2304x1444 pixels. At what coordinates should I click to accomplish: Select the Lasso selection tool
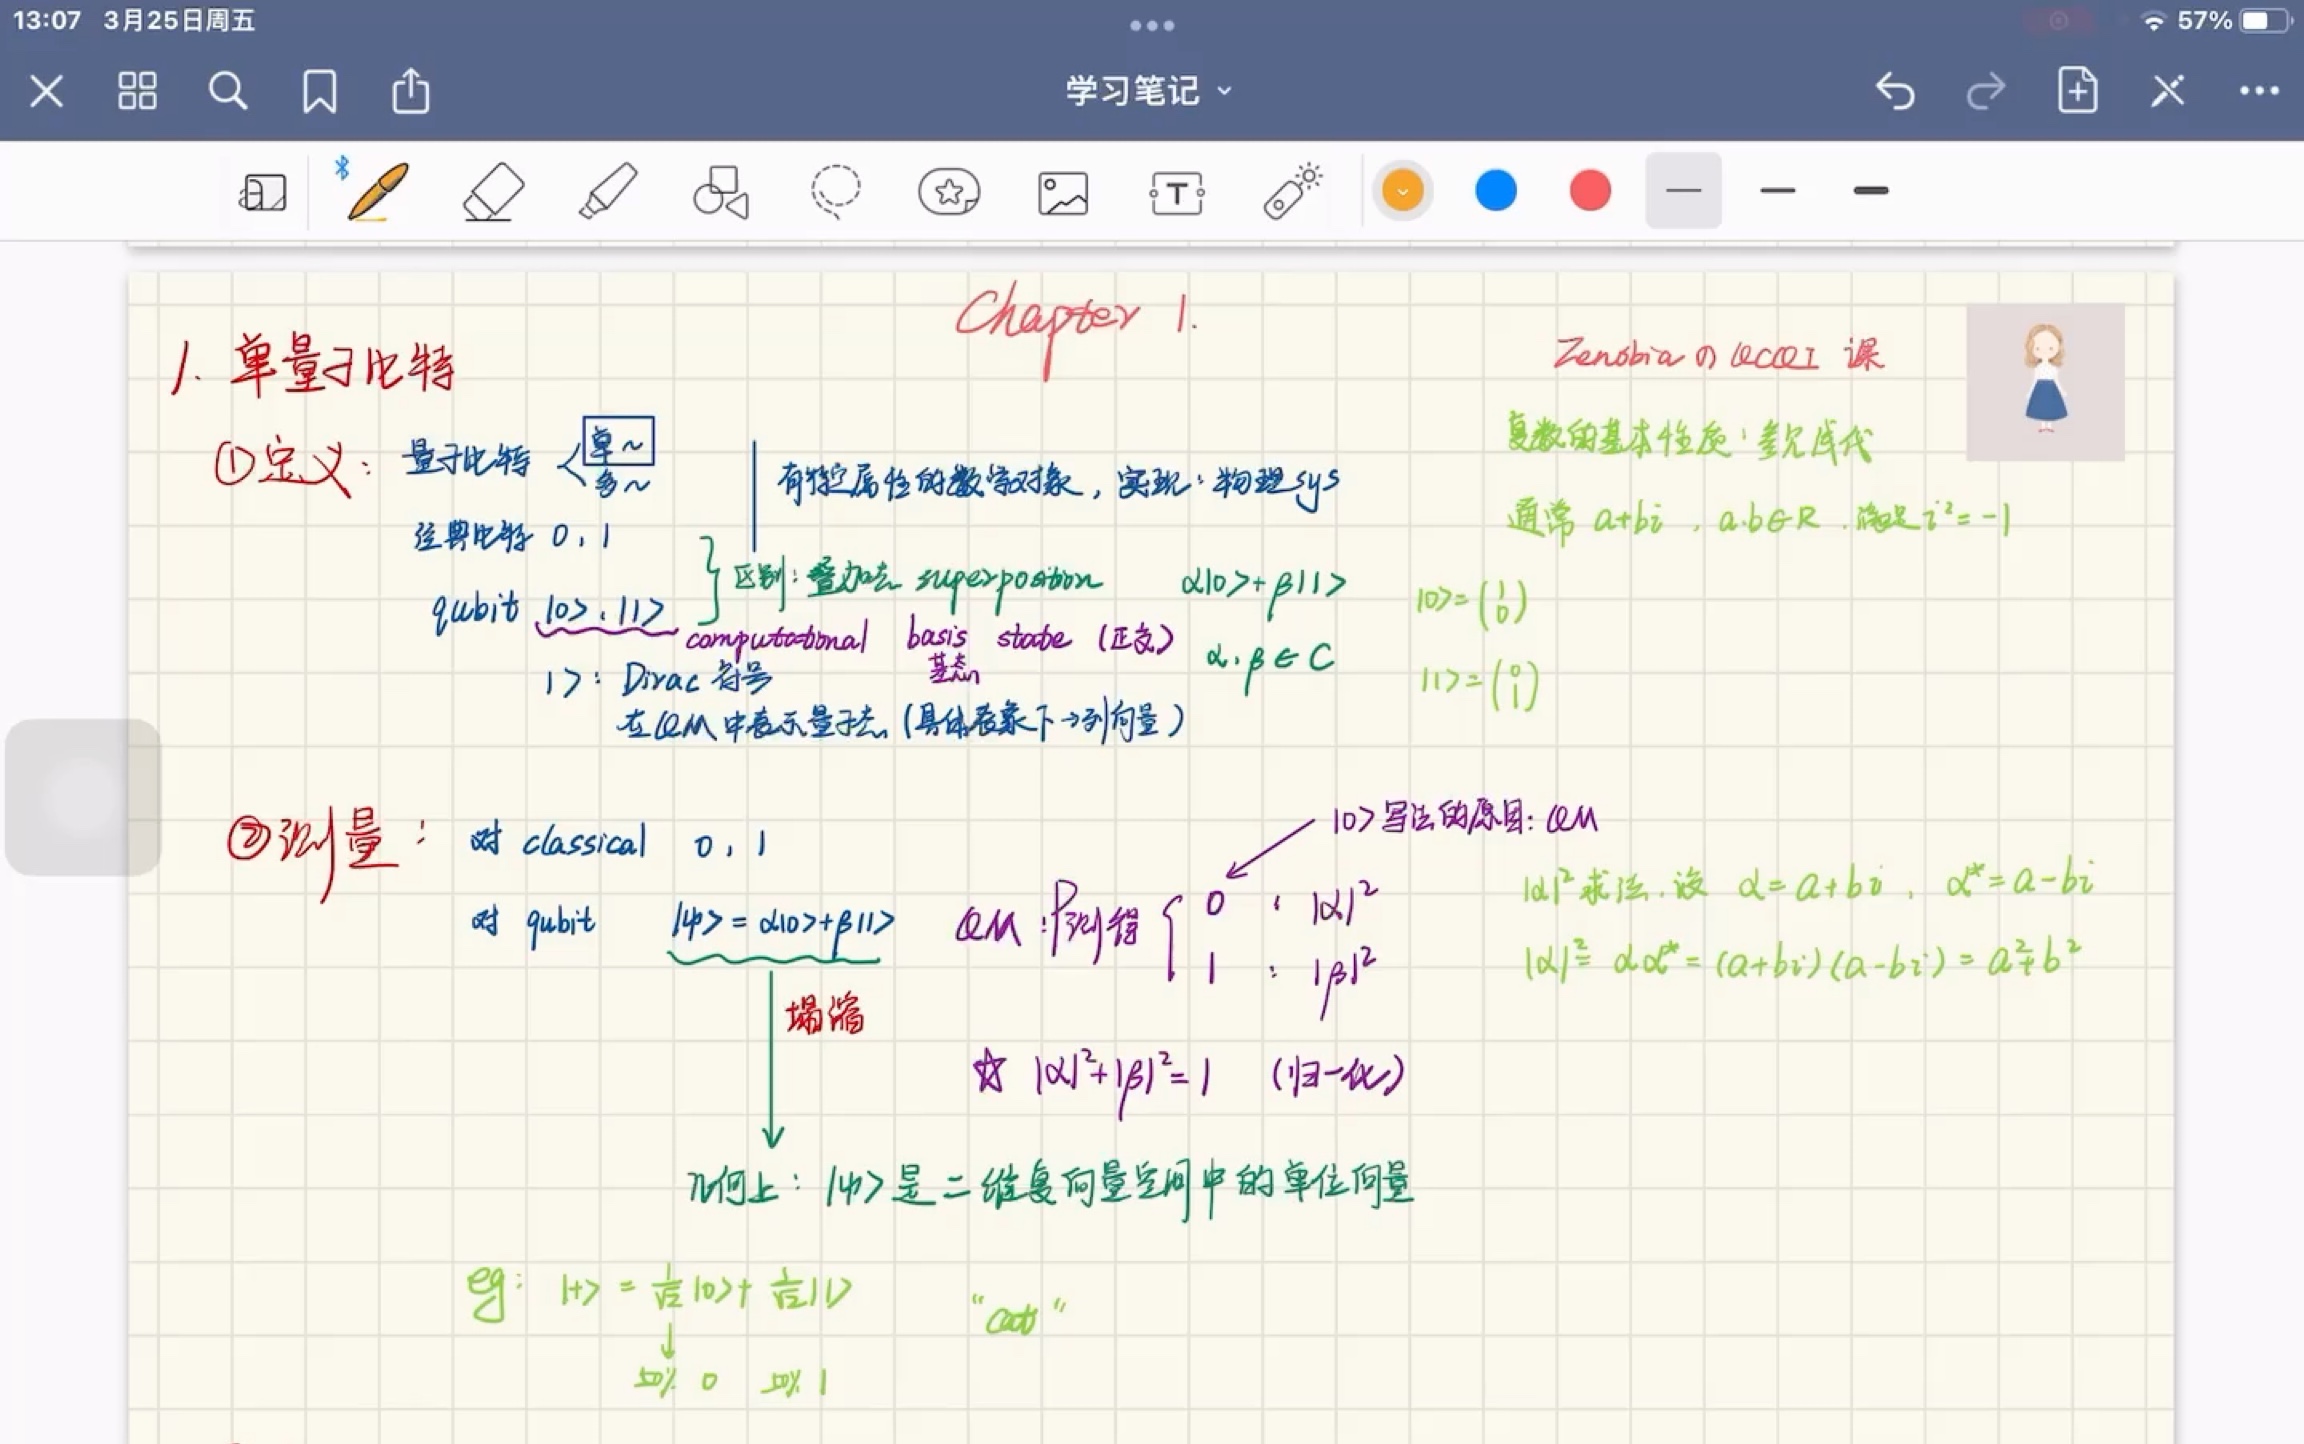click(x=835, y=190)
